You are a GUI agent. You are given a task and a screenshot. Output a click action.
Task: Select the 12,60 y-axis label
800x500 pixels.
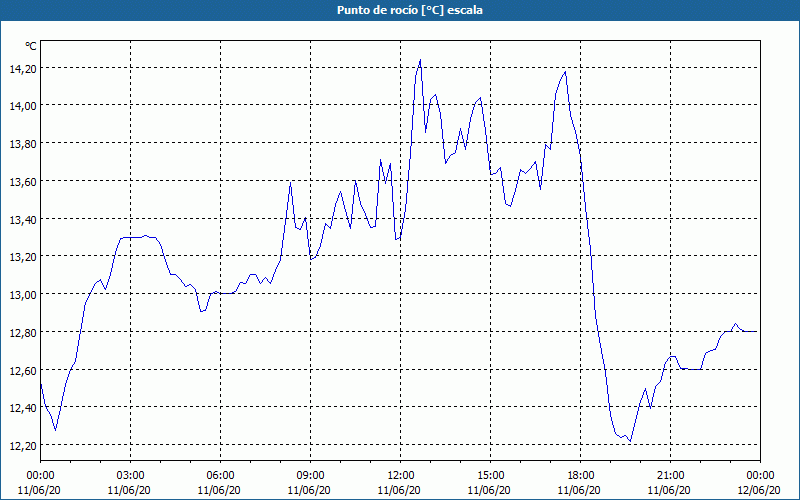(x=23, y=370)
